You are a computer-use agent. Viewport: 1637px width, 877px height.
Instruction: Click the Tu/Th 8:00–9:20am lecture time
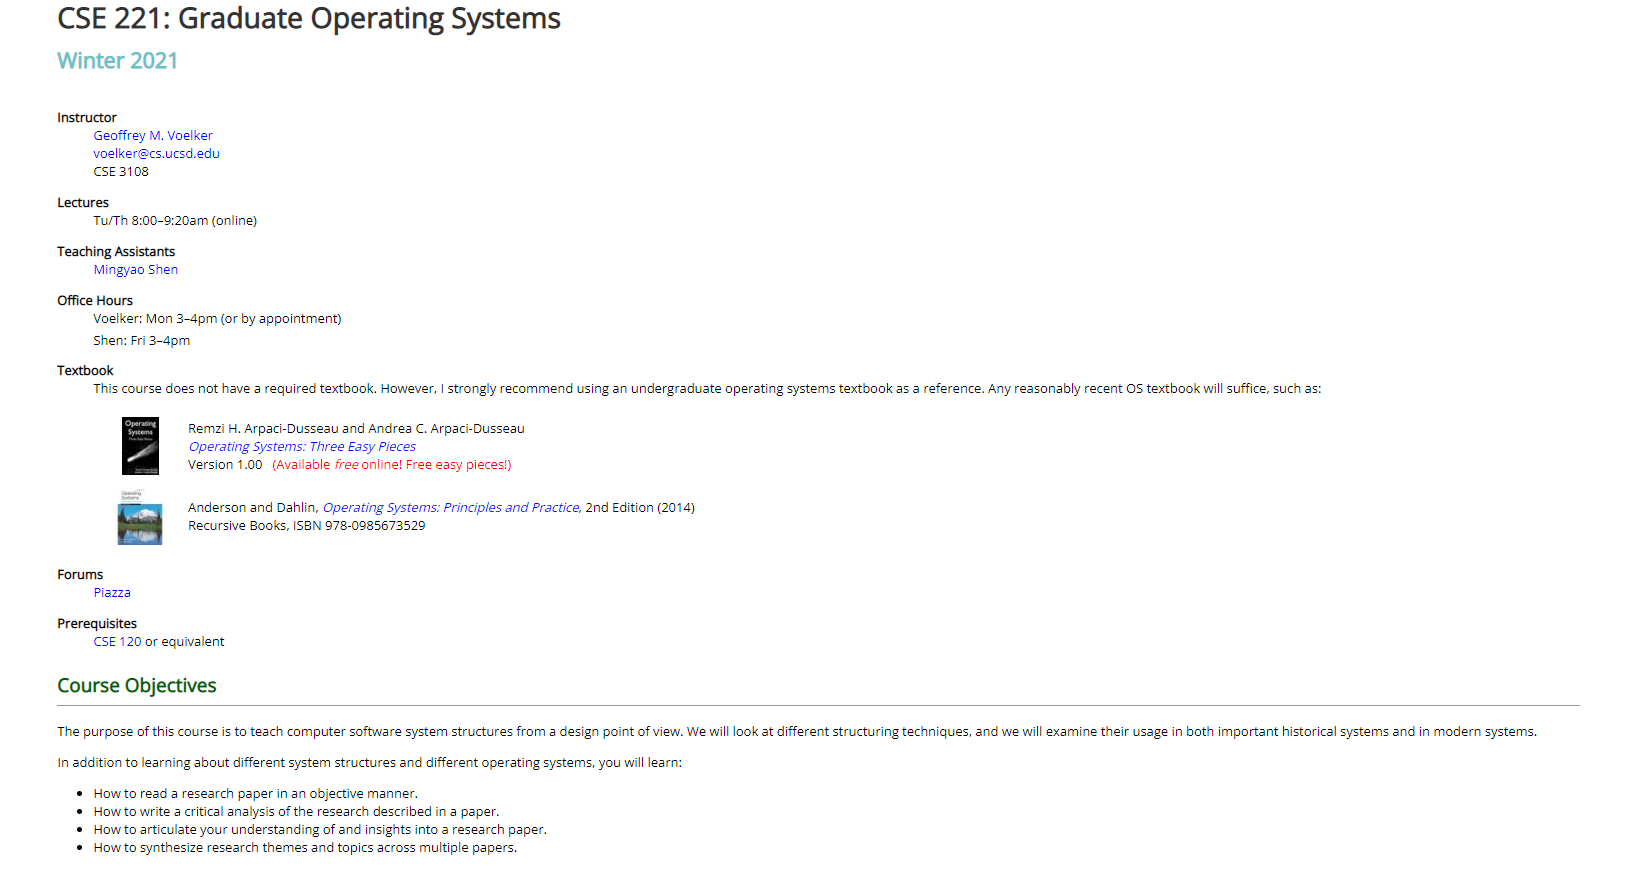(175, 220)
